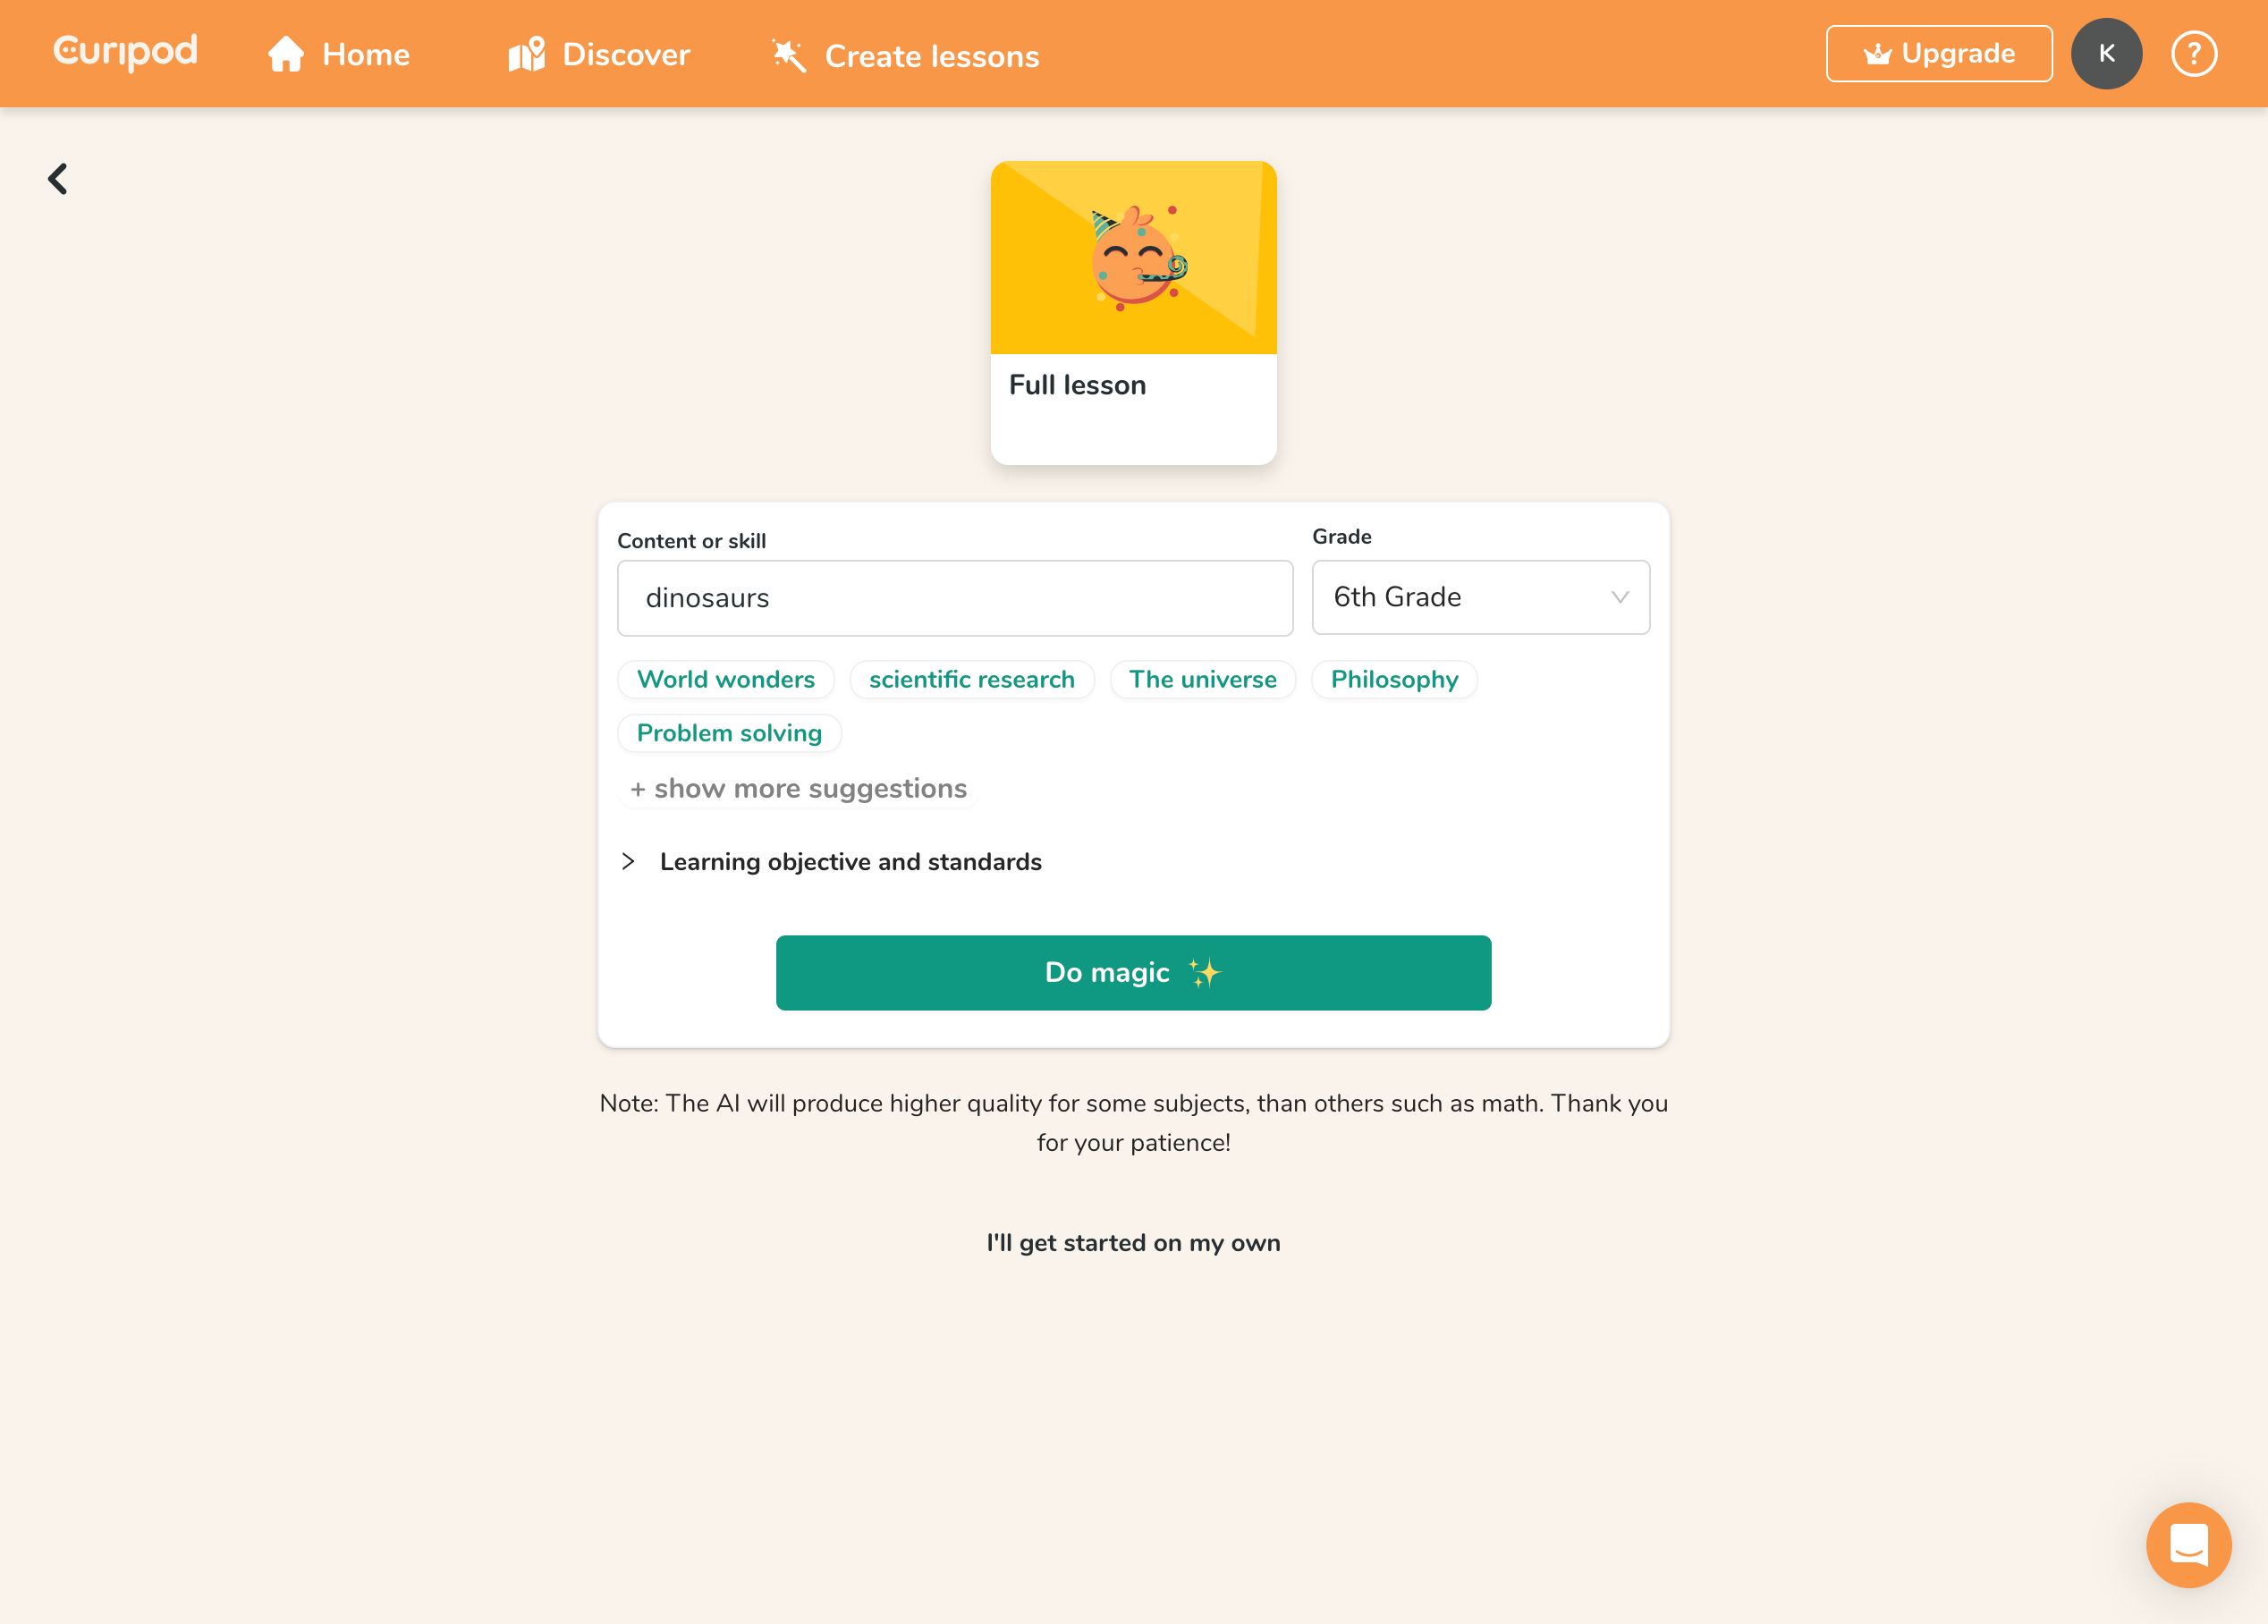Select the World wonders suggestion chip
The width and height of the screenshot is (2268, 1624).
point(726,679)
